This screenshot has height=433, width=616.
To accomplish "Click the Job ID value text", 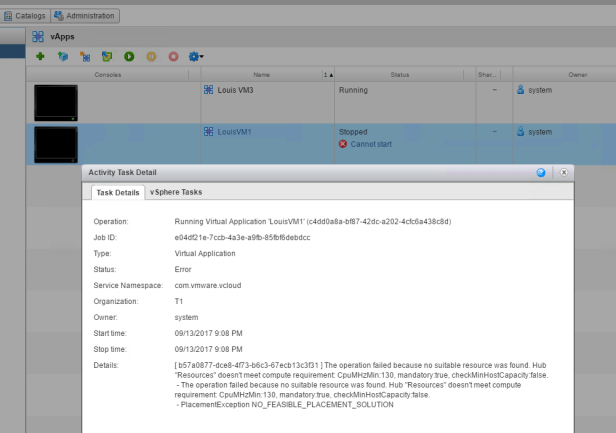I will [x=242, y=238].
